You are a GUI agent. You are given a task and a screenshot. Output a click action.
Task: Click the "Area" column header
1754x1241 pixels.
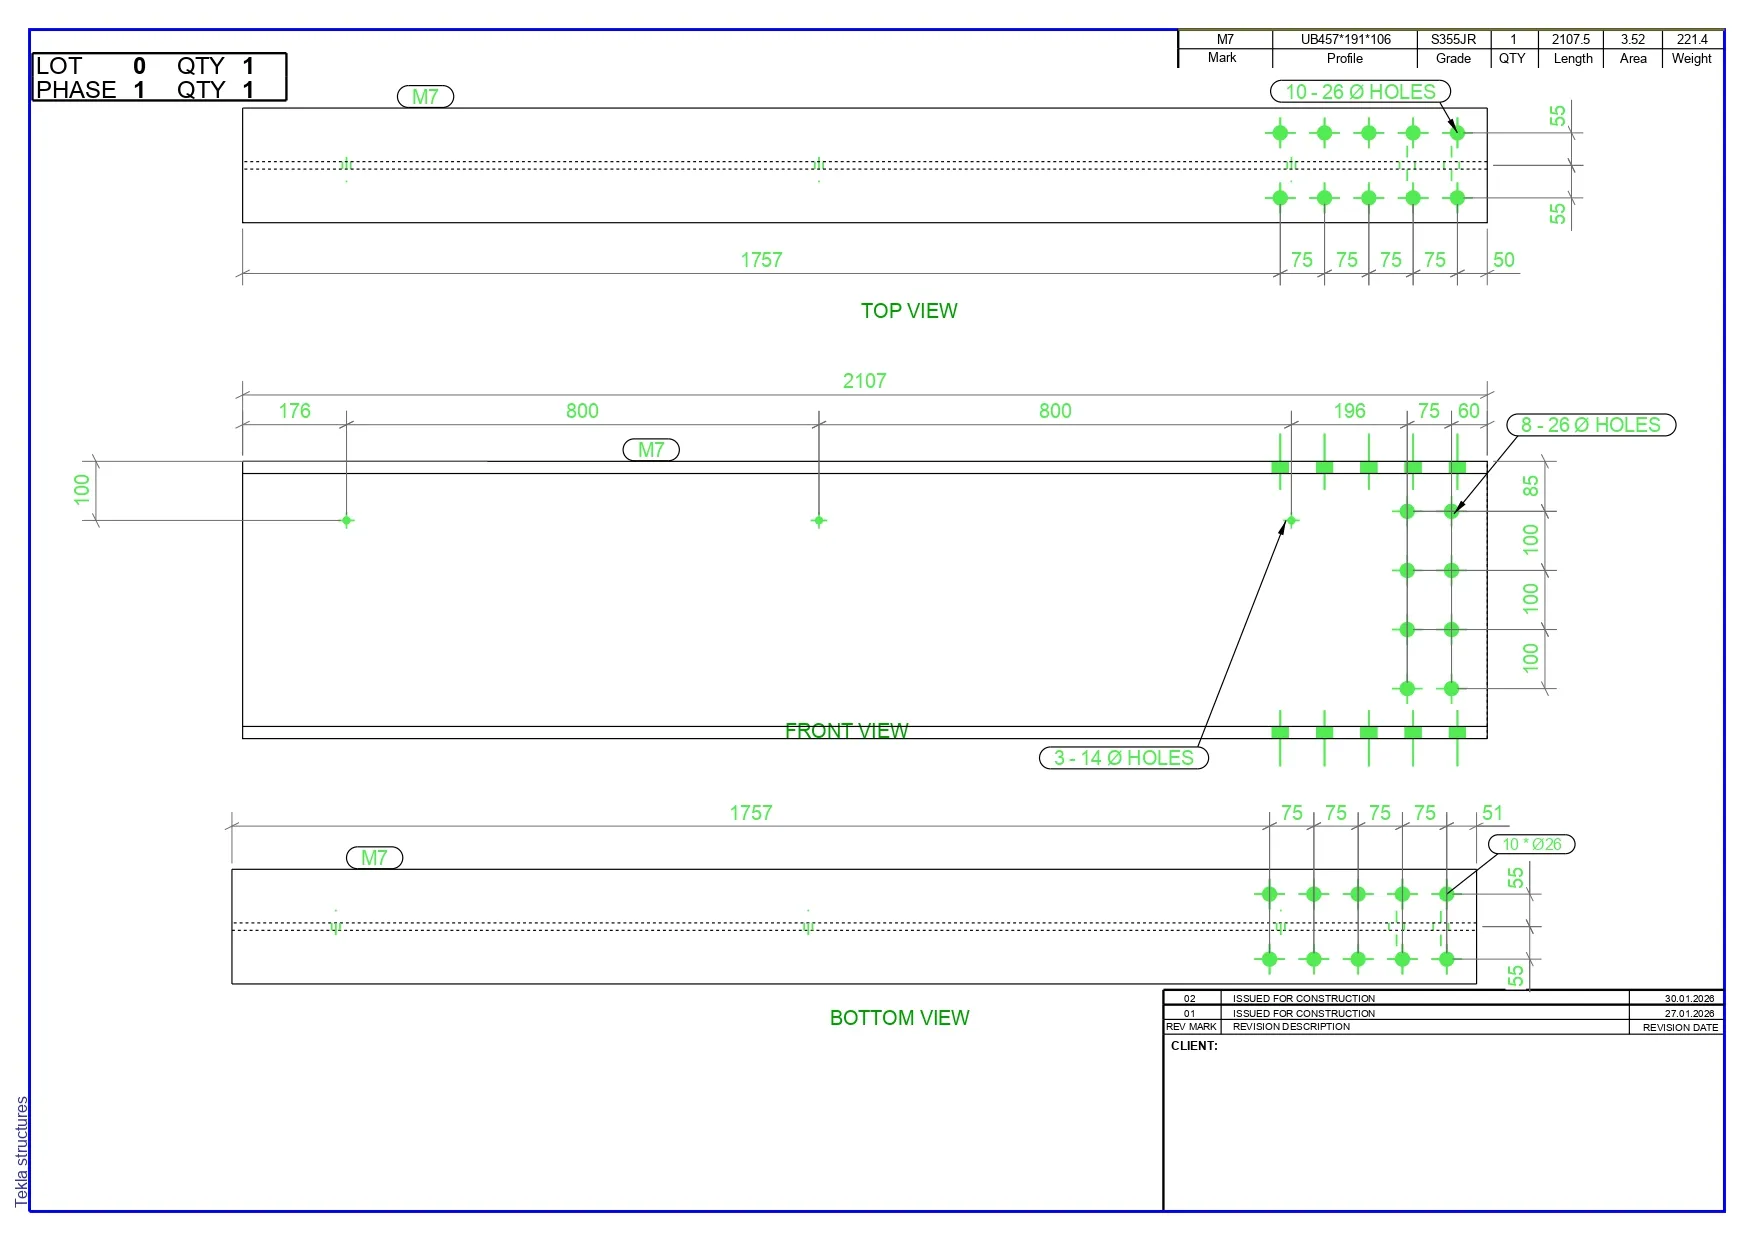[1633, 58]
